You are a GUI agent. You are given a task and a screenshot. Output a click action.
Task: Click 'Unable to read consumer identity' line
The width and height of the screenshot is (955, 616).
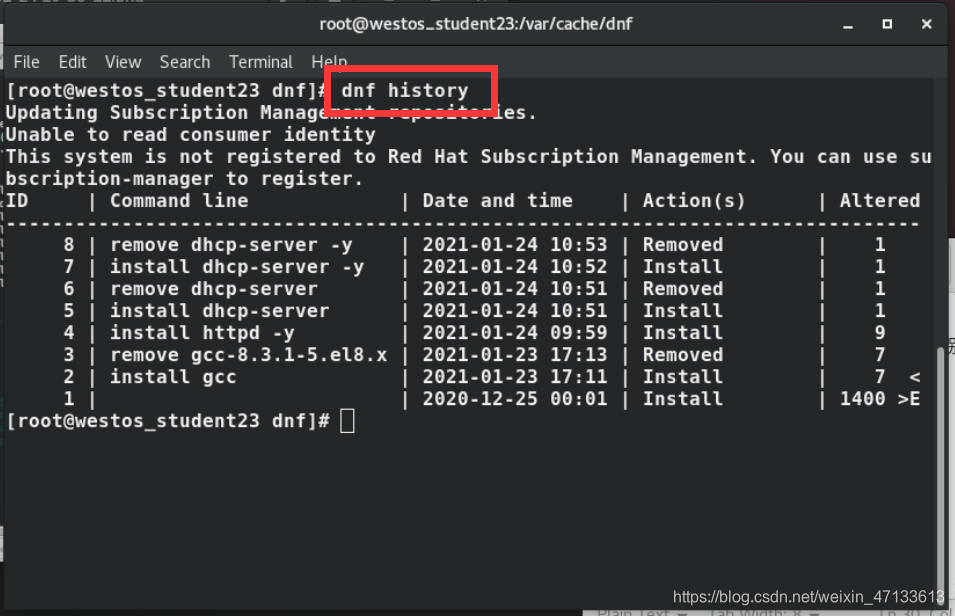191,135
